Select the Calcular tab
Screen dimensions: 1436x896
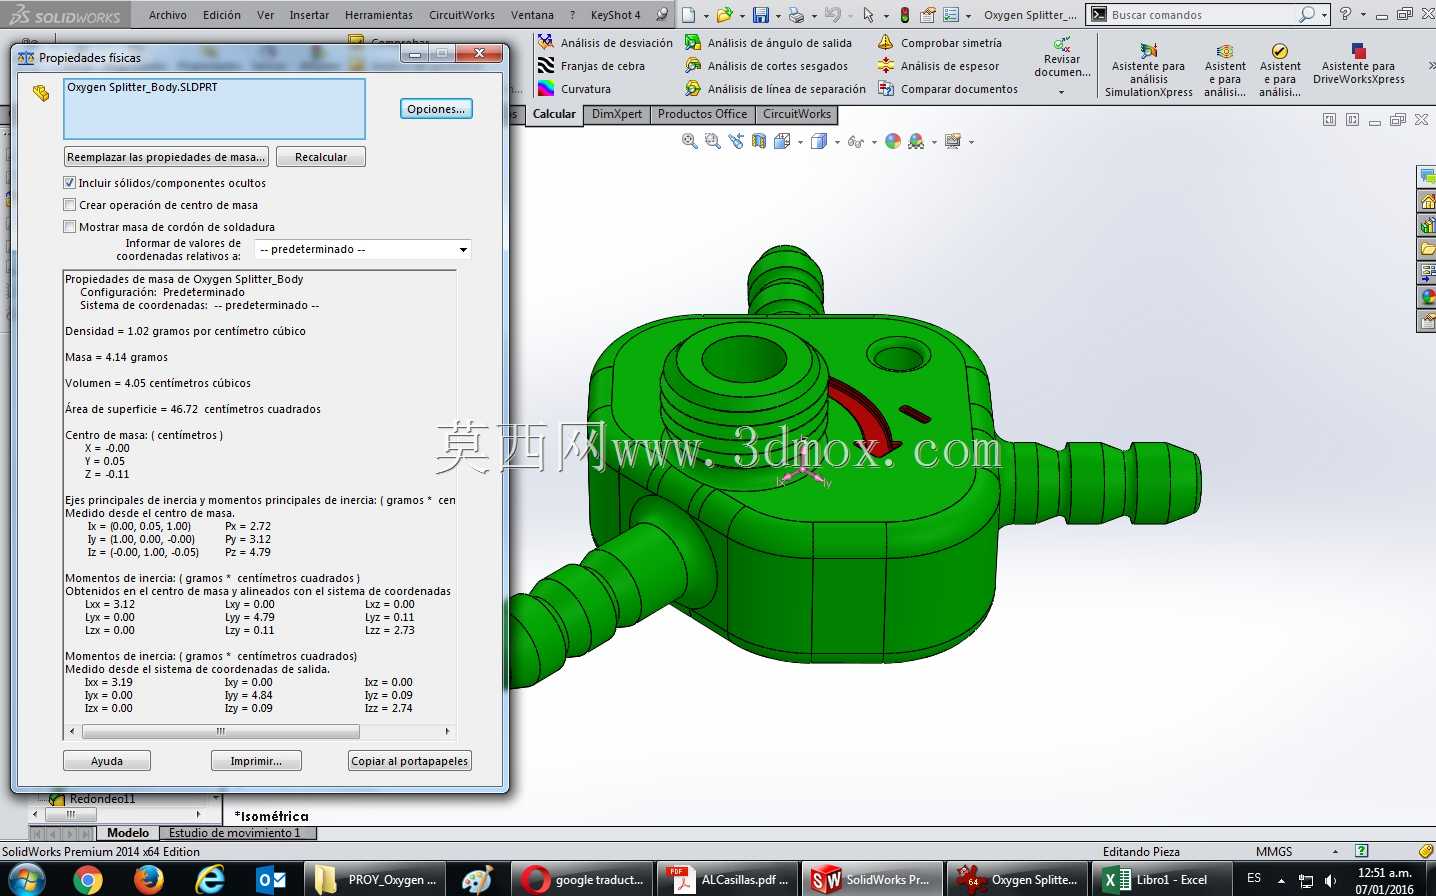(x=554, y=114)
